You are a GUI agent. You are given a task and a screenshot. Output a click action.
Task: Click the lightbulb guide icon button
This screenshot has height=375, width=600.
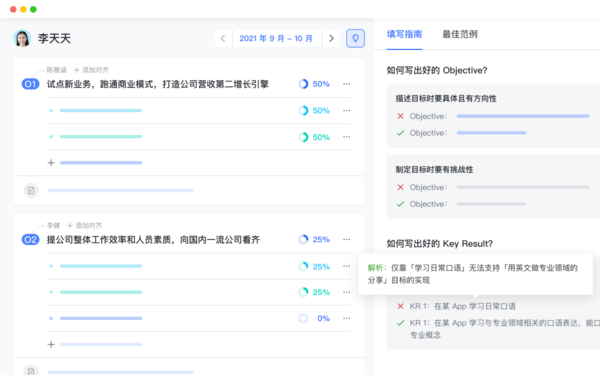click(x=355, y=38)
